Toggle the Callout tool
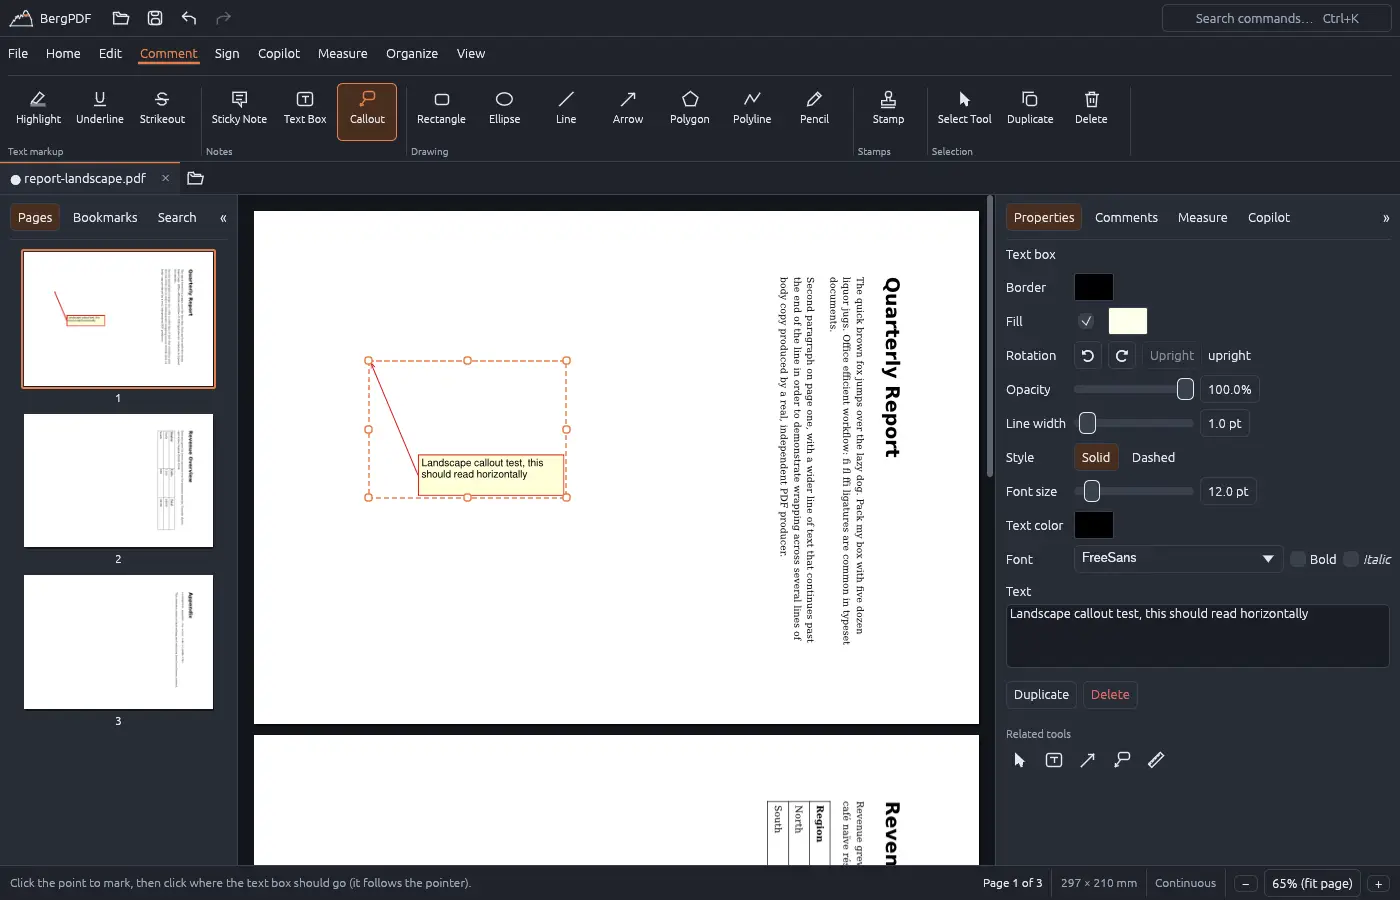This screenshot has height=900, width=1400. pos(367,111)
